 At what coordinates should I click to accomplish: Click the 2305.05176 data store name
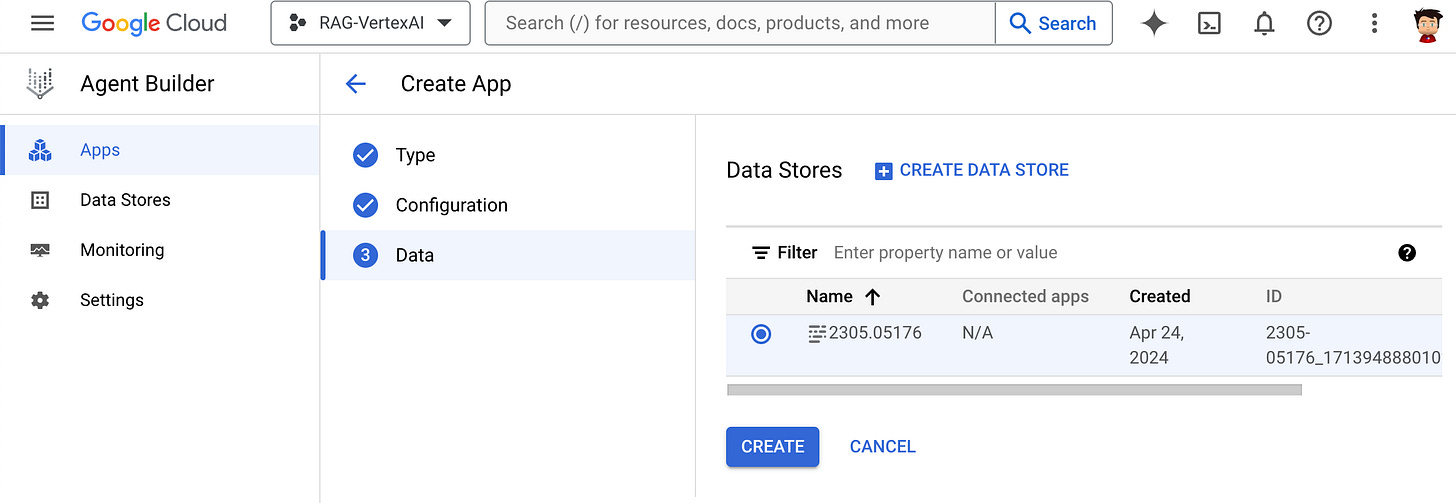click(x=875, y=333)
